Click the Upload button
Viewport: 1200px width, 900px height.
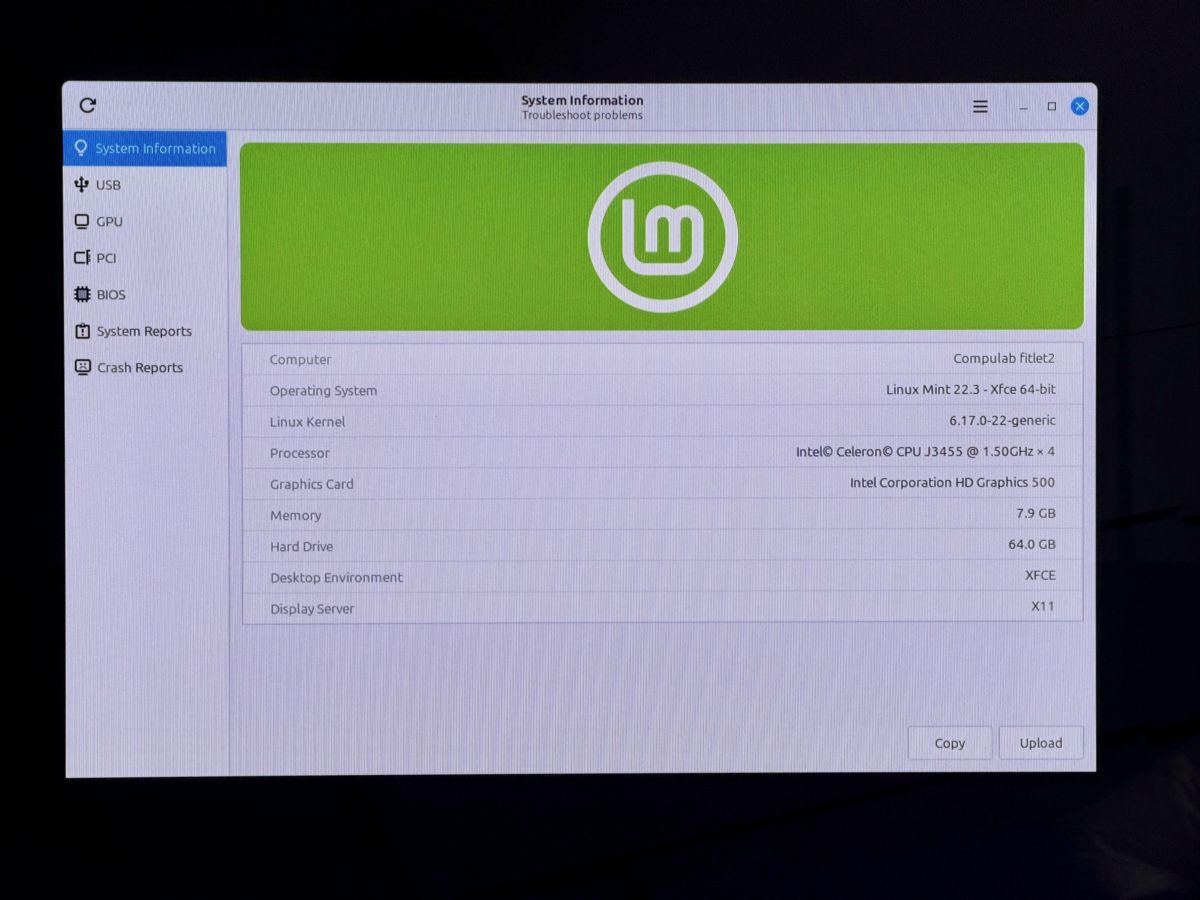(1041, 743)
